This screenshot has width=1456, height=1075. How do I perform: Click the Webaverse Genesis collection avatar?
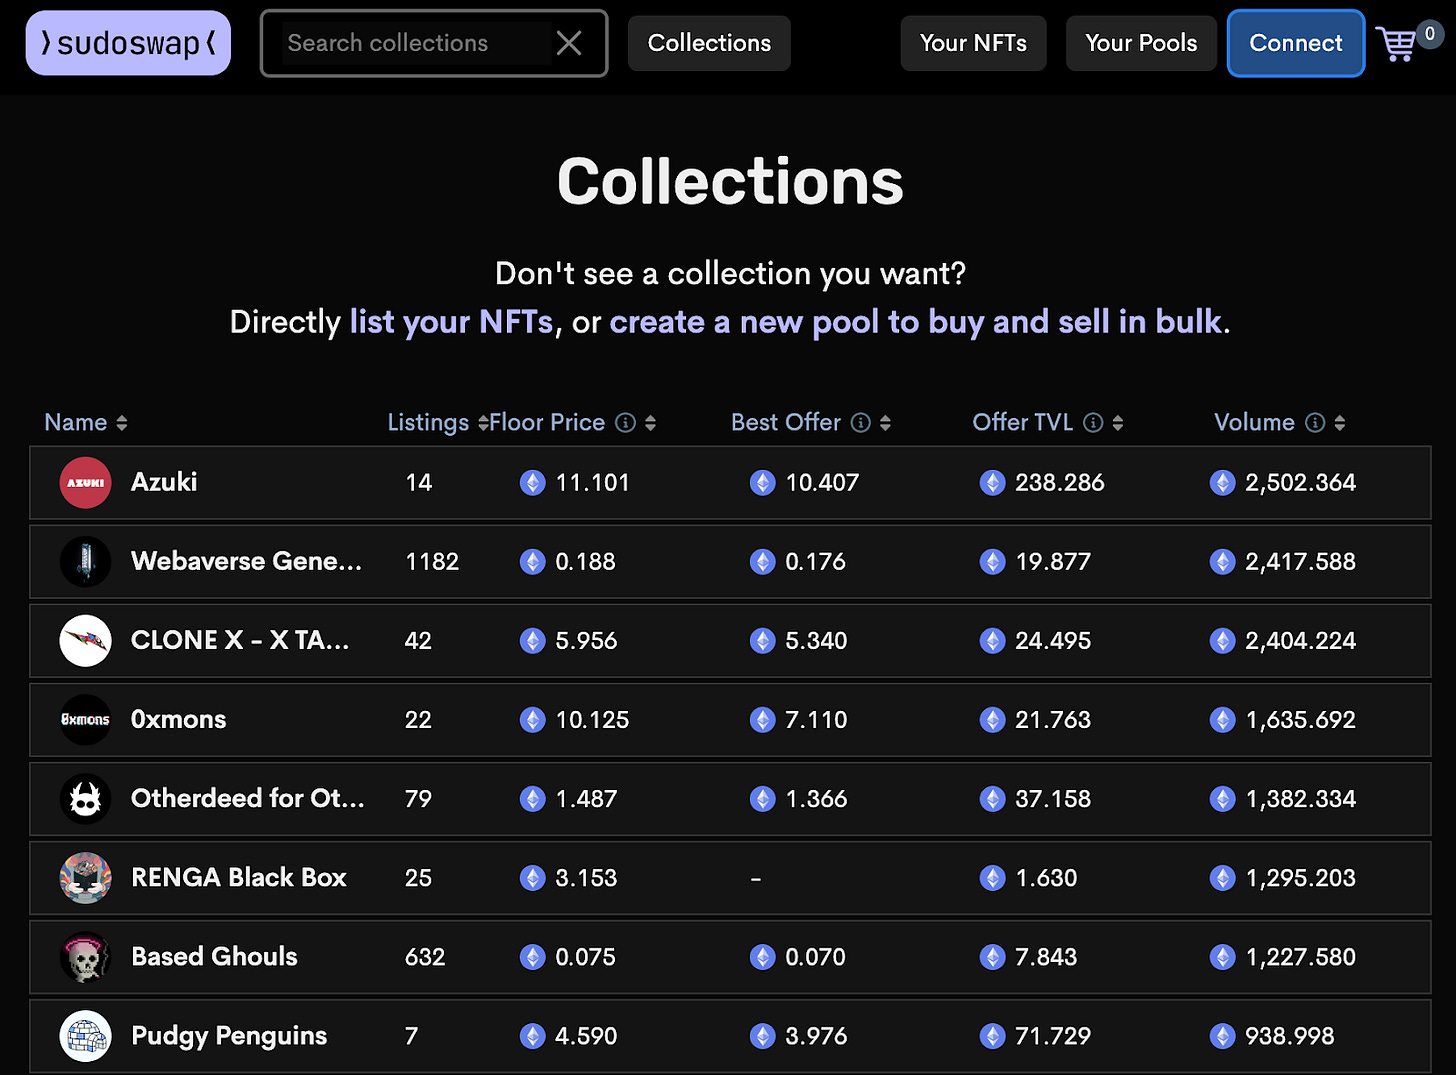[85, 562]
